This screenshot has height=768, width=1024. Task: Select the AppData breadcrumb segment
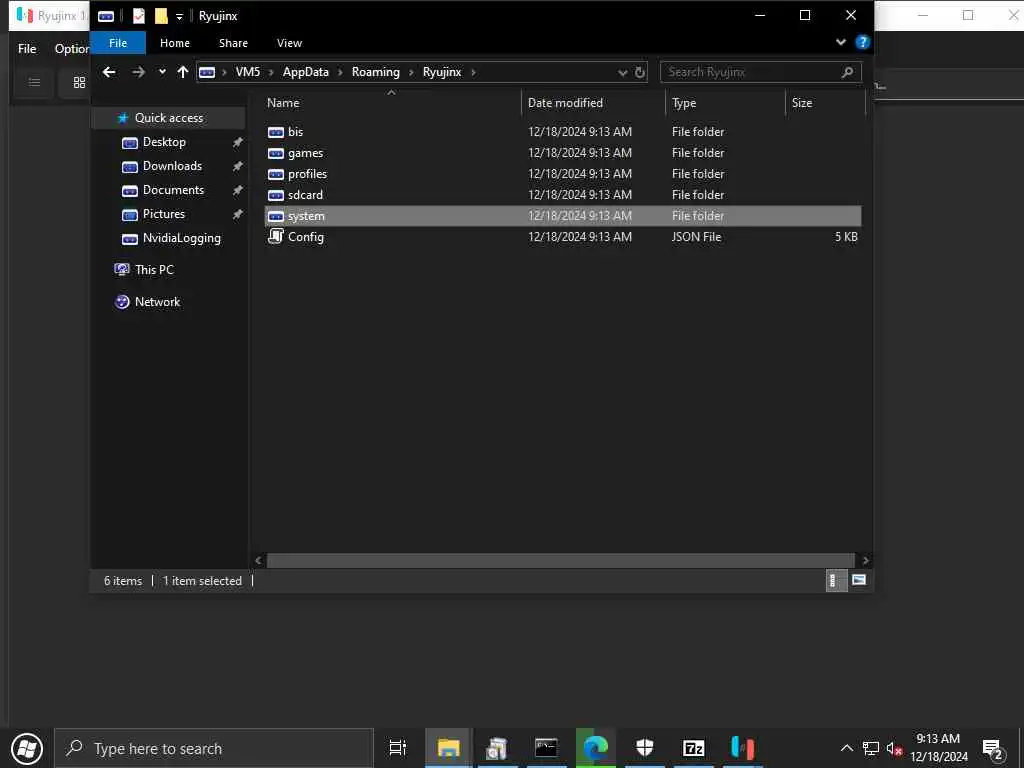click(x=306, y=72)
